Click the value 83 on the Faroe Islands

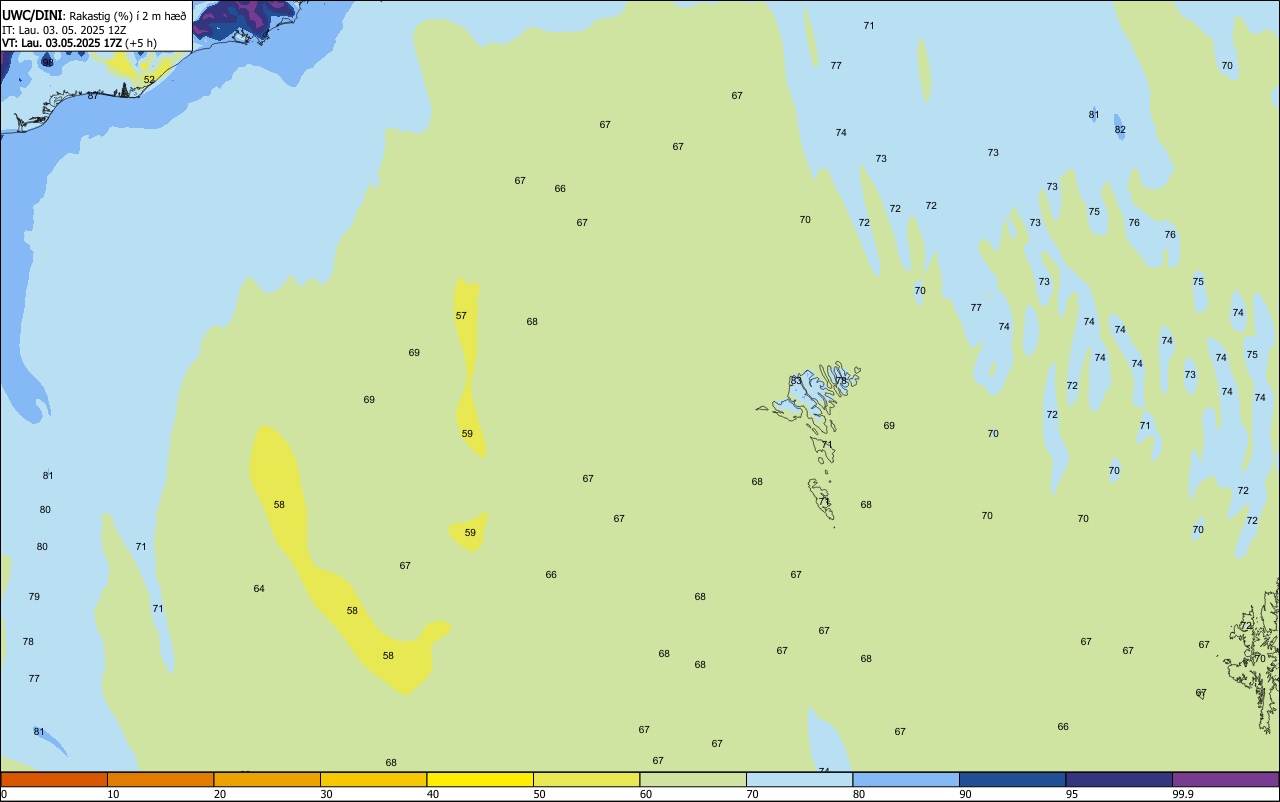point(796,380)
